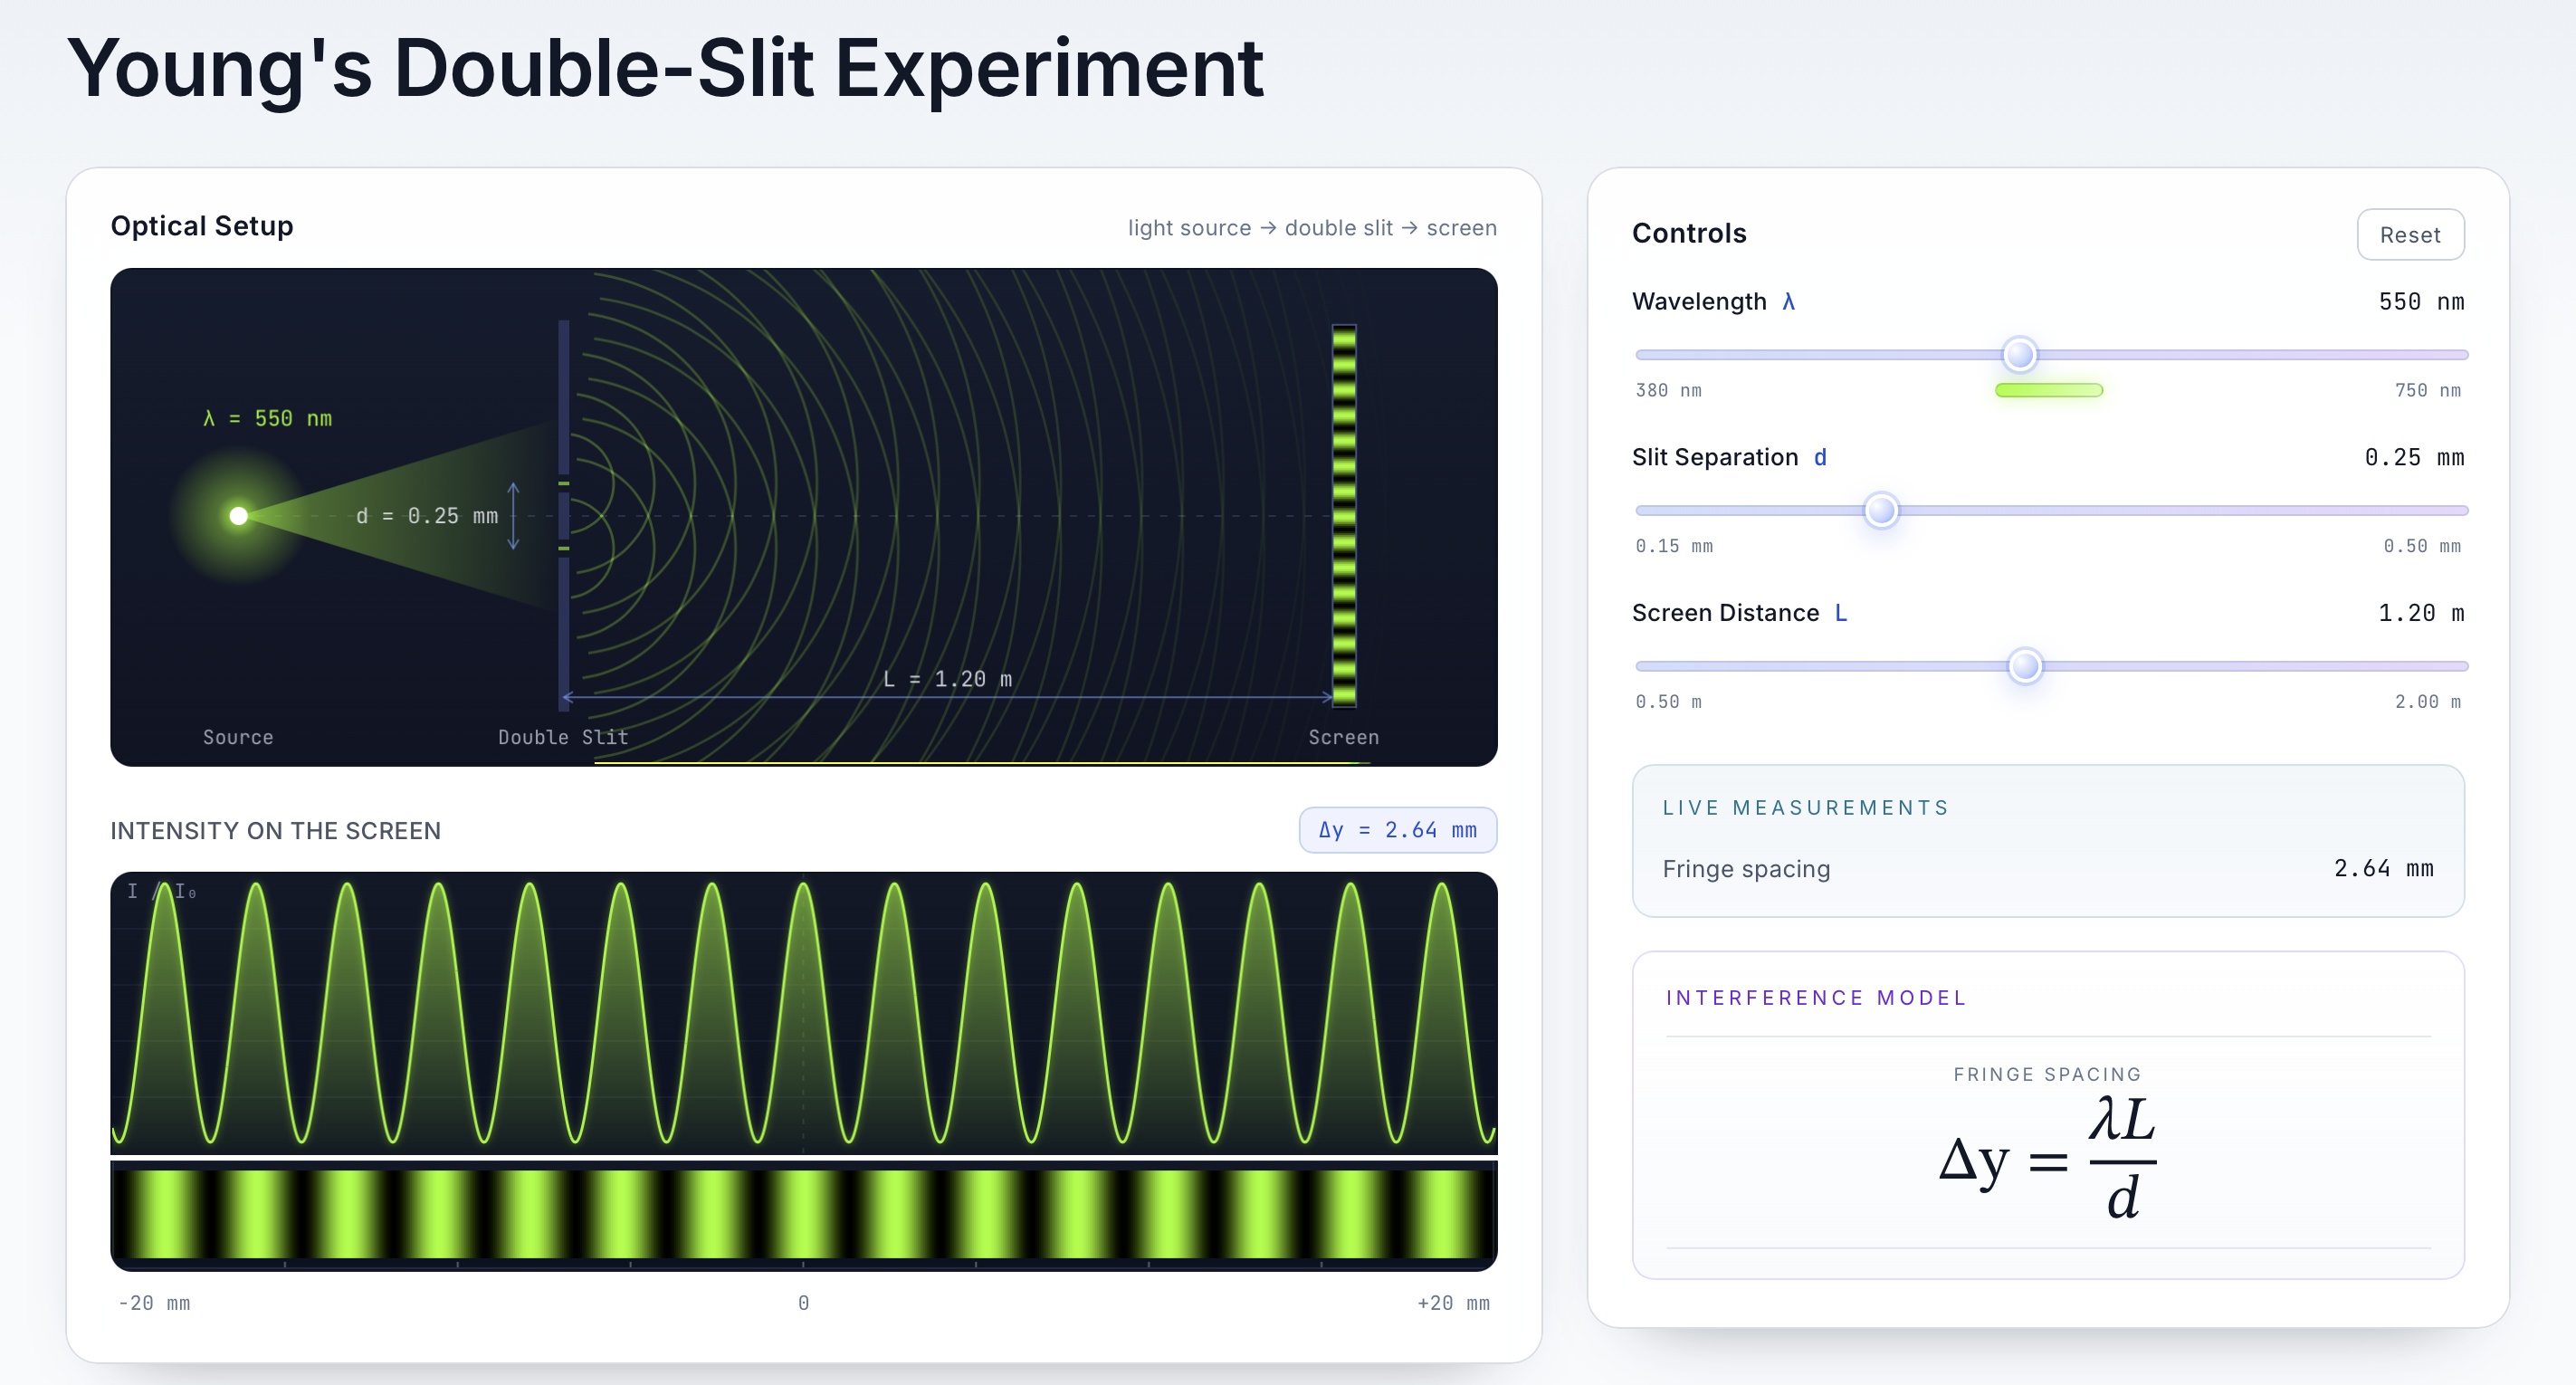Click the Controls panel heading
This screenshot has width=2576, height=1385.
(x=1689, y=233)
